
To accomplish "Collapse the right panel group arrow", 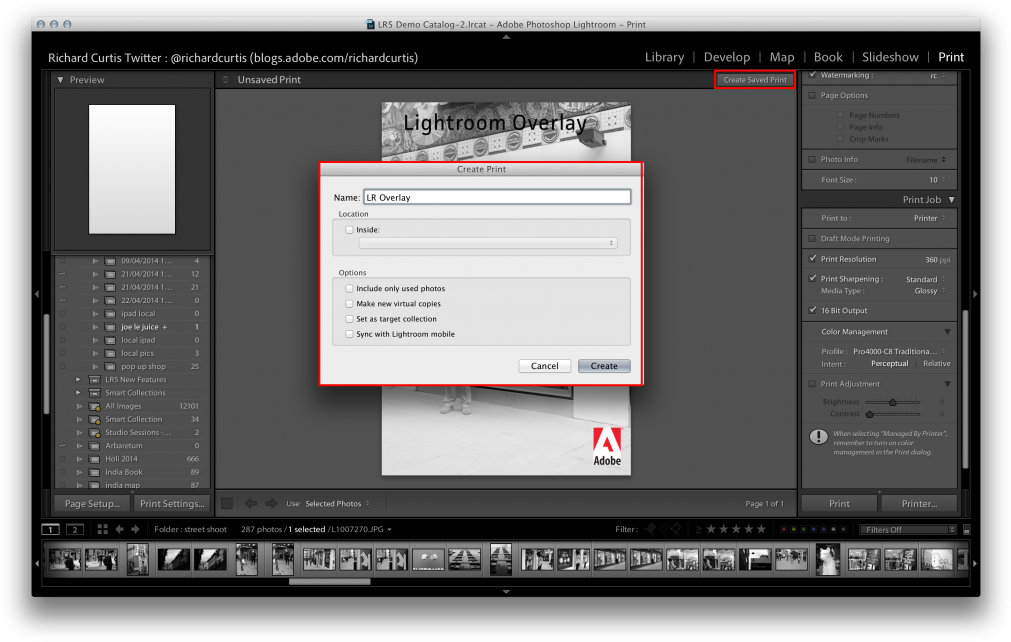I will (975, 294).
